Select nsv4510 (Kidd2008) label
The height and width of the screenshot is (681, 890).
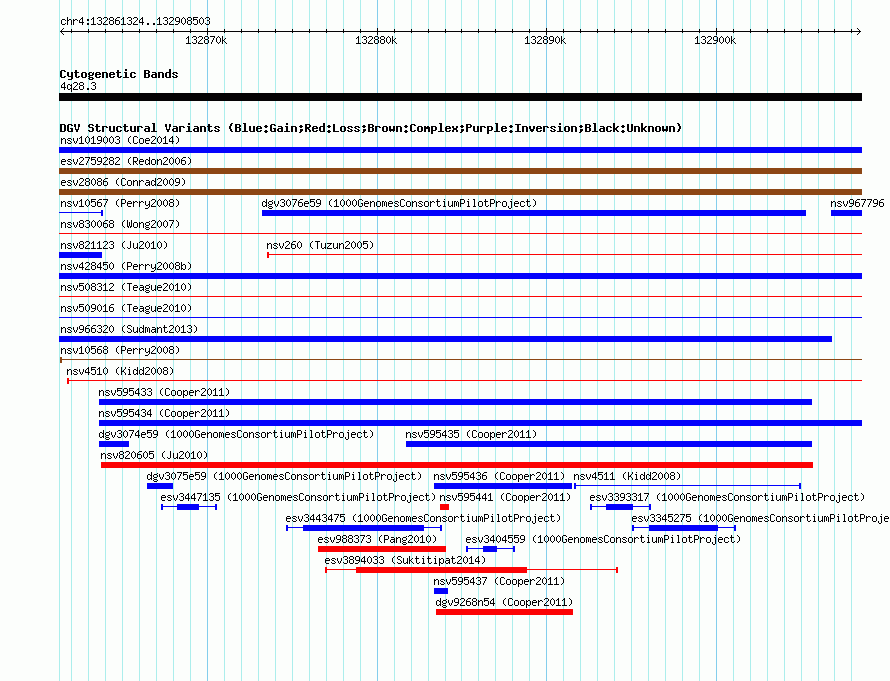click(120, 371)
